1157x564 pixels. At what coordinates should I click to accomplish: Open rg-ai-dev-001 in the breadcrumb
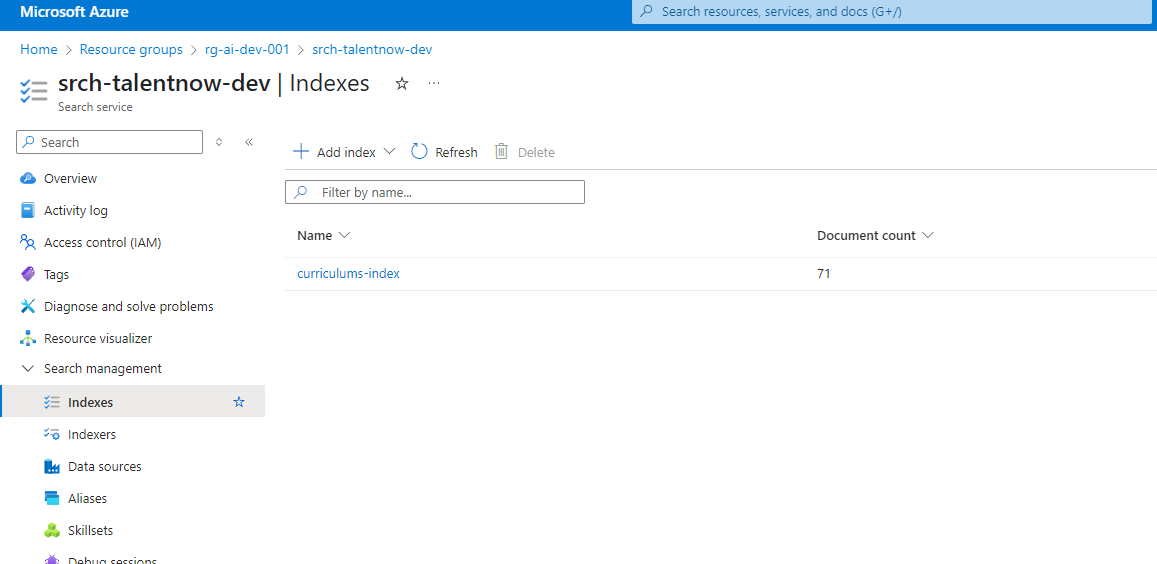[x=247, y=49]
